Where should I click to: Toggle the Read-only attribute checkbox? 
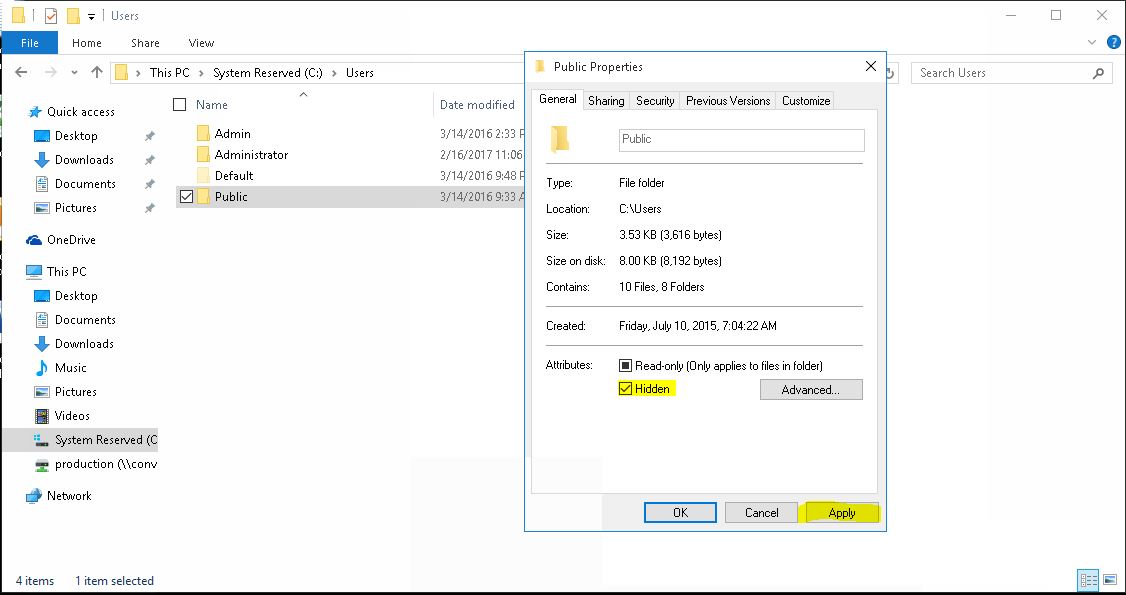point(625,366)
